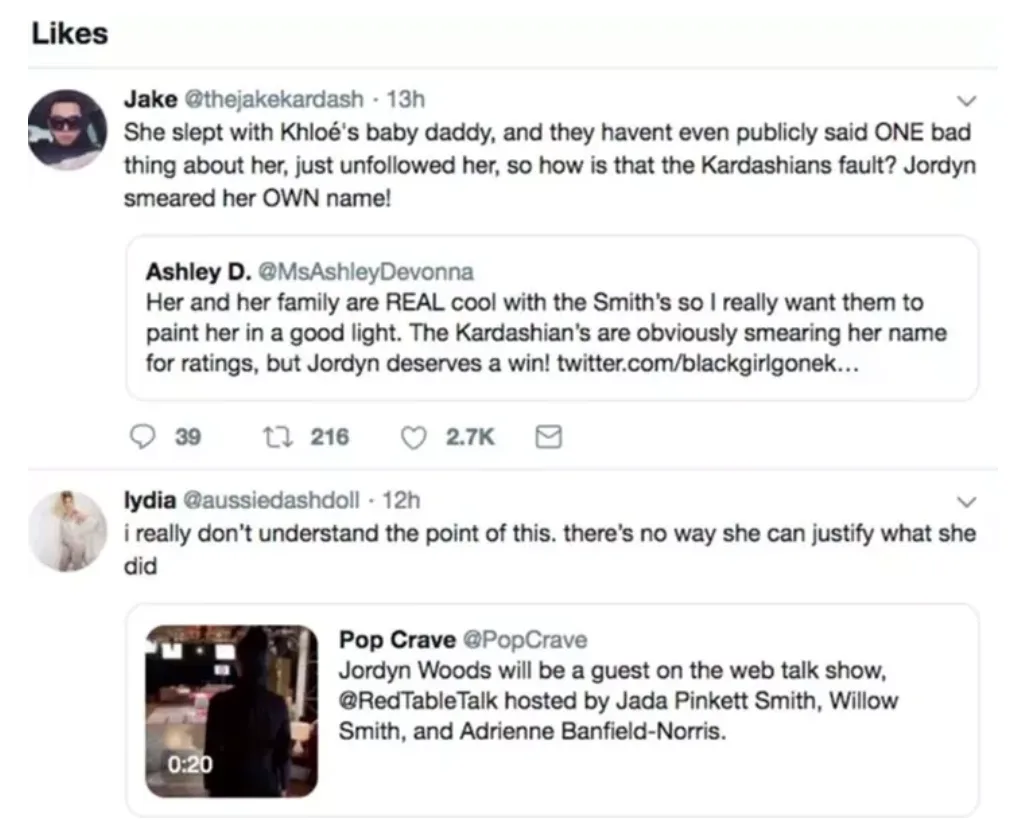The image size is (1018, 832).
Task: Expand the chevron menu on Jake's tweet
Action: pos(967,101)
